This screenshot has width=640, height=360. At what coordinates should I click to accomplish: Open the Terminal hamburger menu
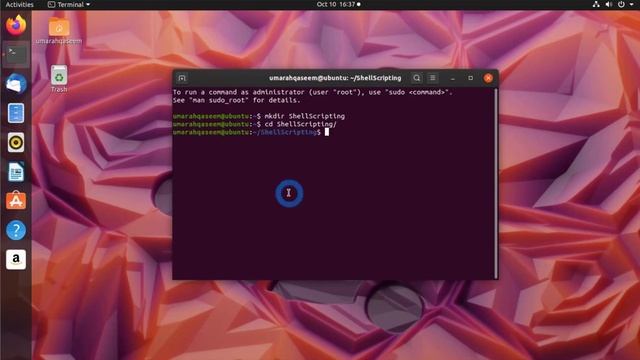pyautogui.click(x=433, y=78)
